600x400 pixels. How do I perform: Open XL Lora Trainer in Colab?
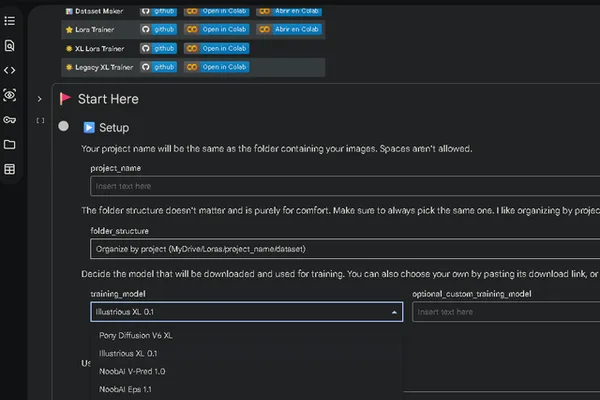217,49
